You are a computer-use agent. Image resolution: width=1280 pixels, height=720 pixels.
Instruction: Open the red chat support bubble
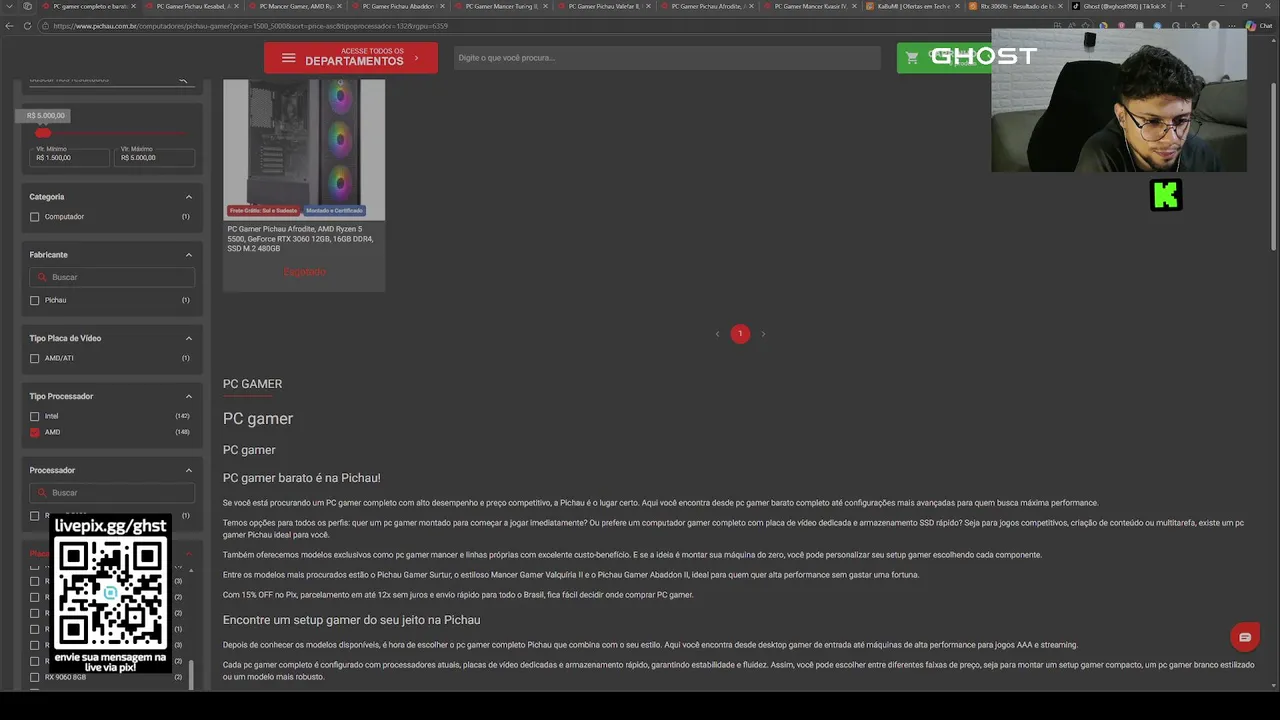1244,637
